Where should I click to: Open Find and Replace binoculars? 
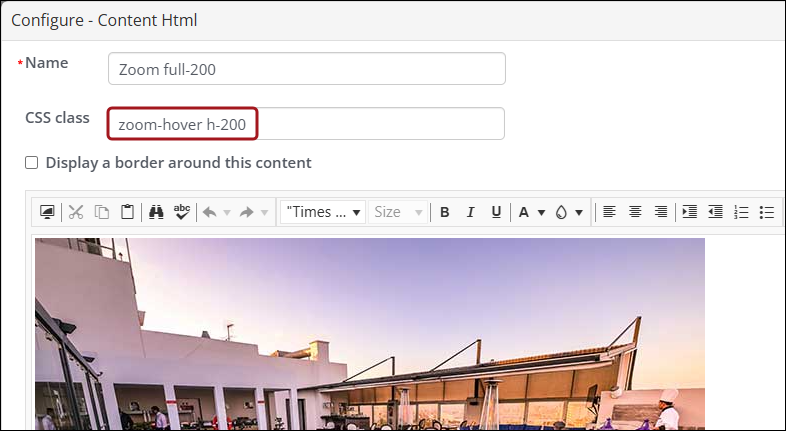point(156,212)
